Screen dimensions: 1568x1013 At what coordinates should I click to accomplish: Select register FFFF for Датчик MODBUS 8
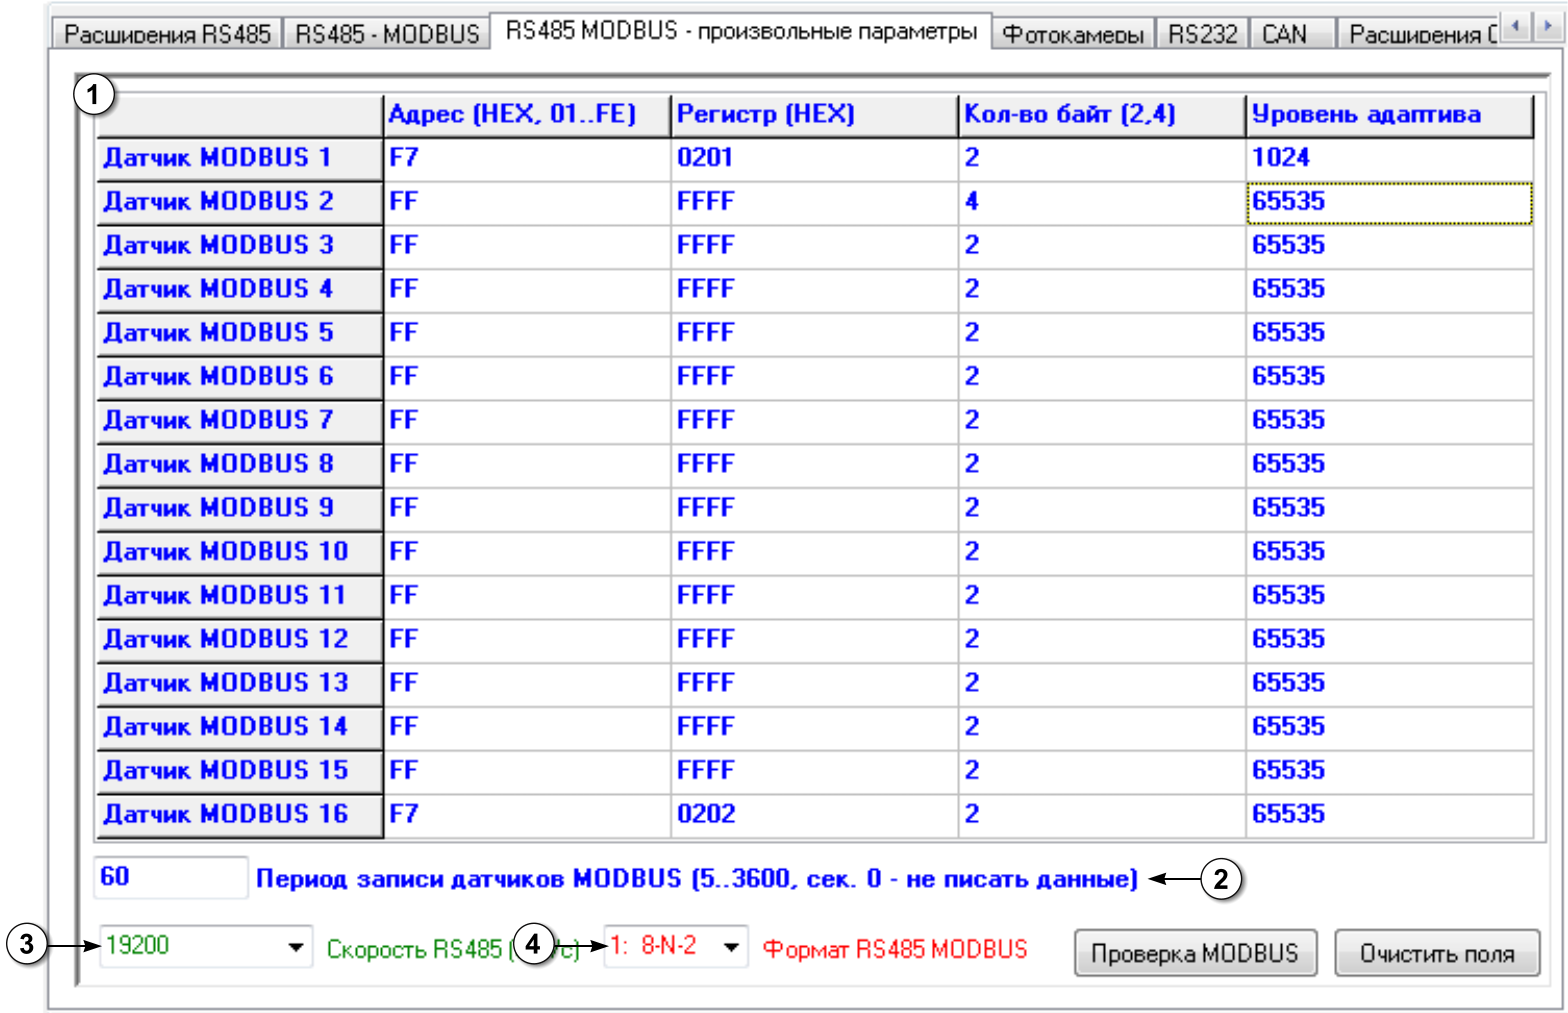[x=815, y=465]
